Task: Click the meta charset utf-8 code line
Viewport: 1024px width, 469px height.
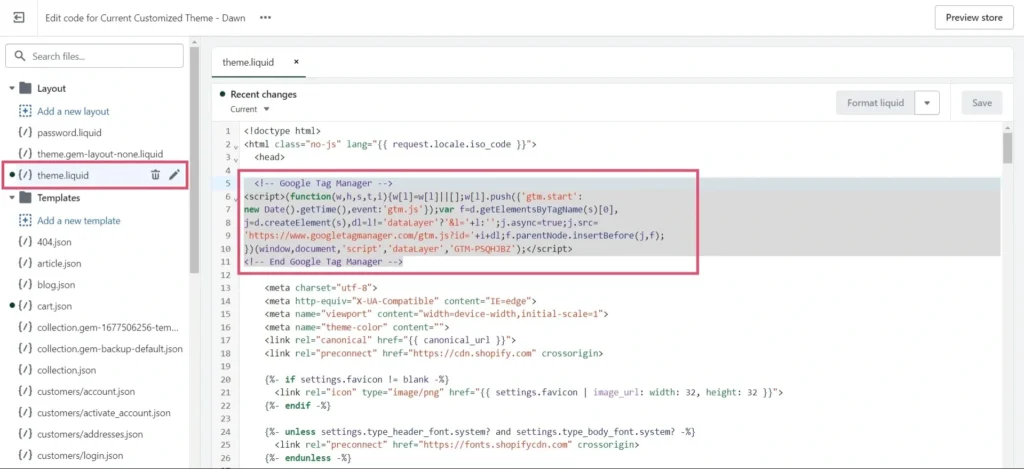Action: click(321, 288)
